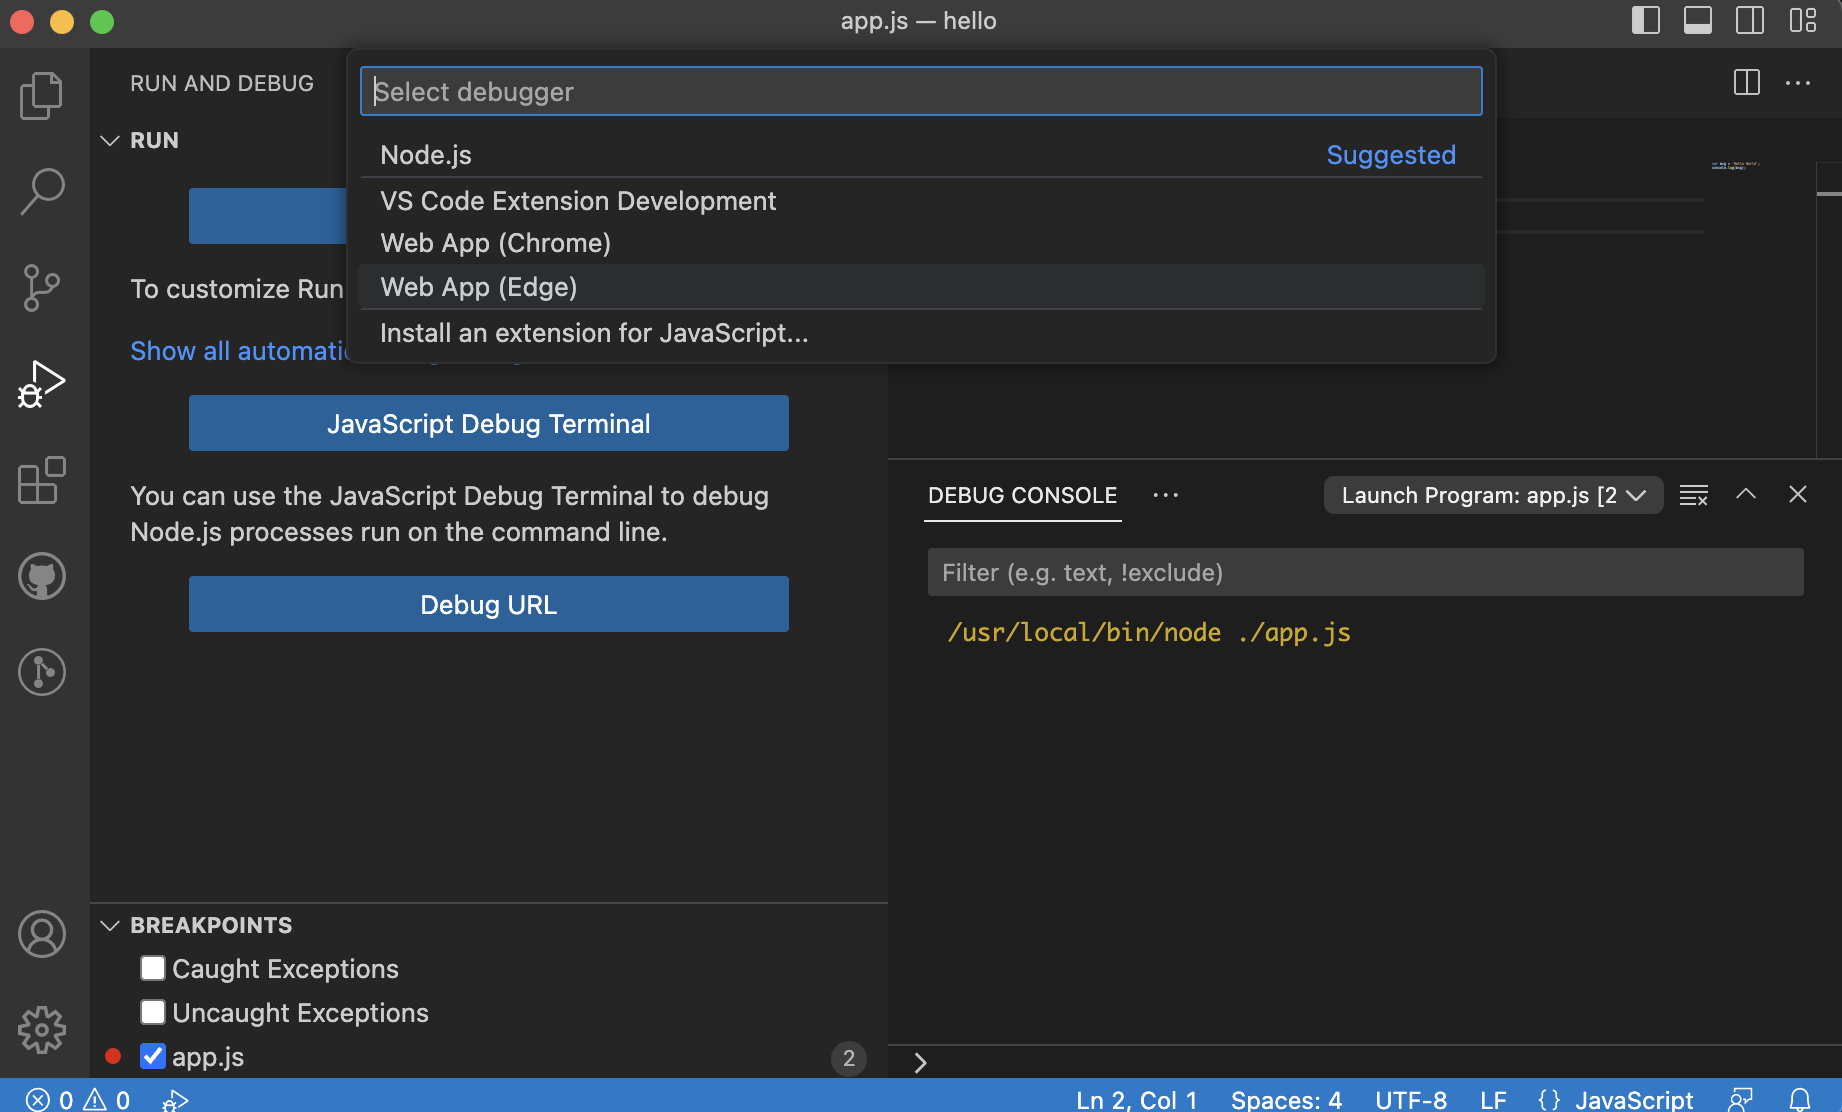
Task: Collapse the BREAKPOINTS section
Action: [x=110, y=925]
